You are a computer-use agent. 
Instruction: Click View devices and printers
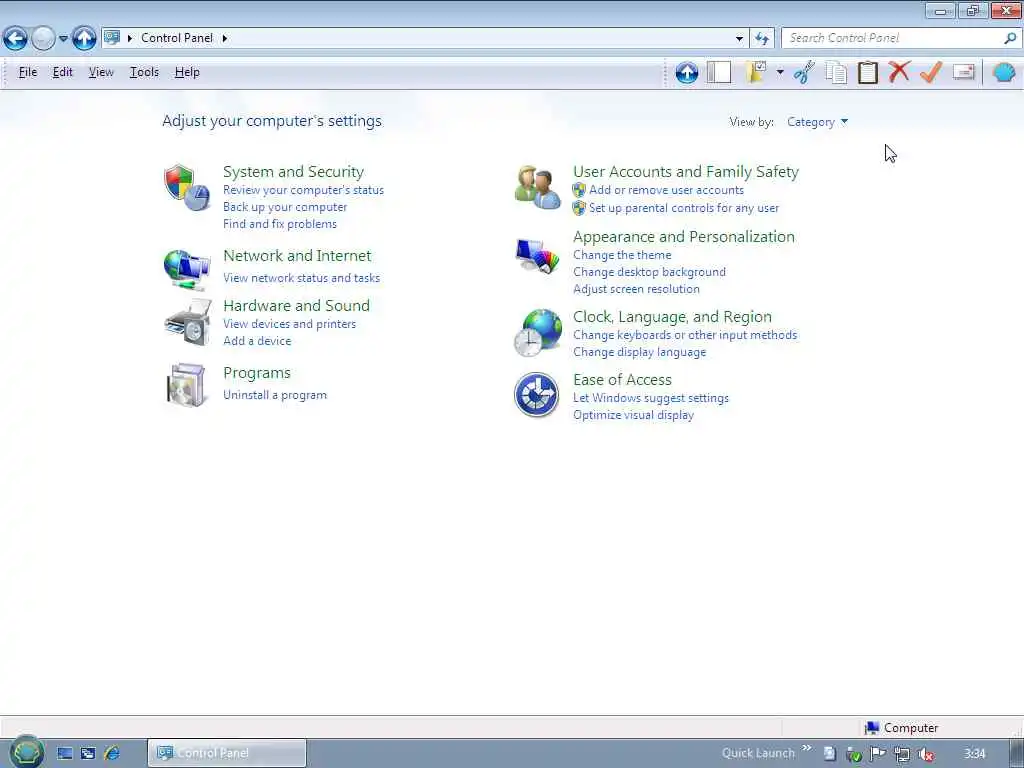pyautogui.click(x=289, y=324)
